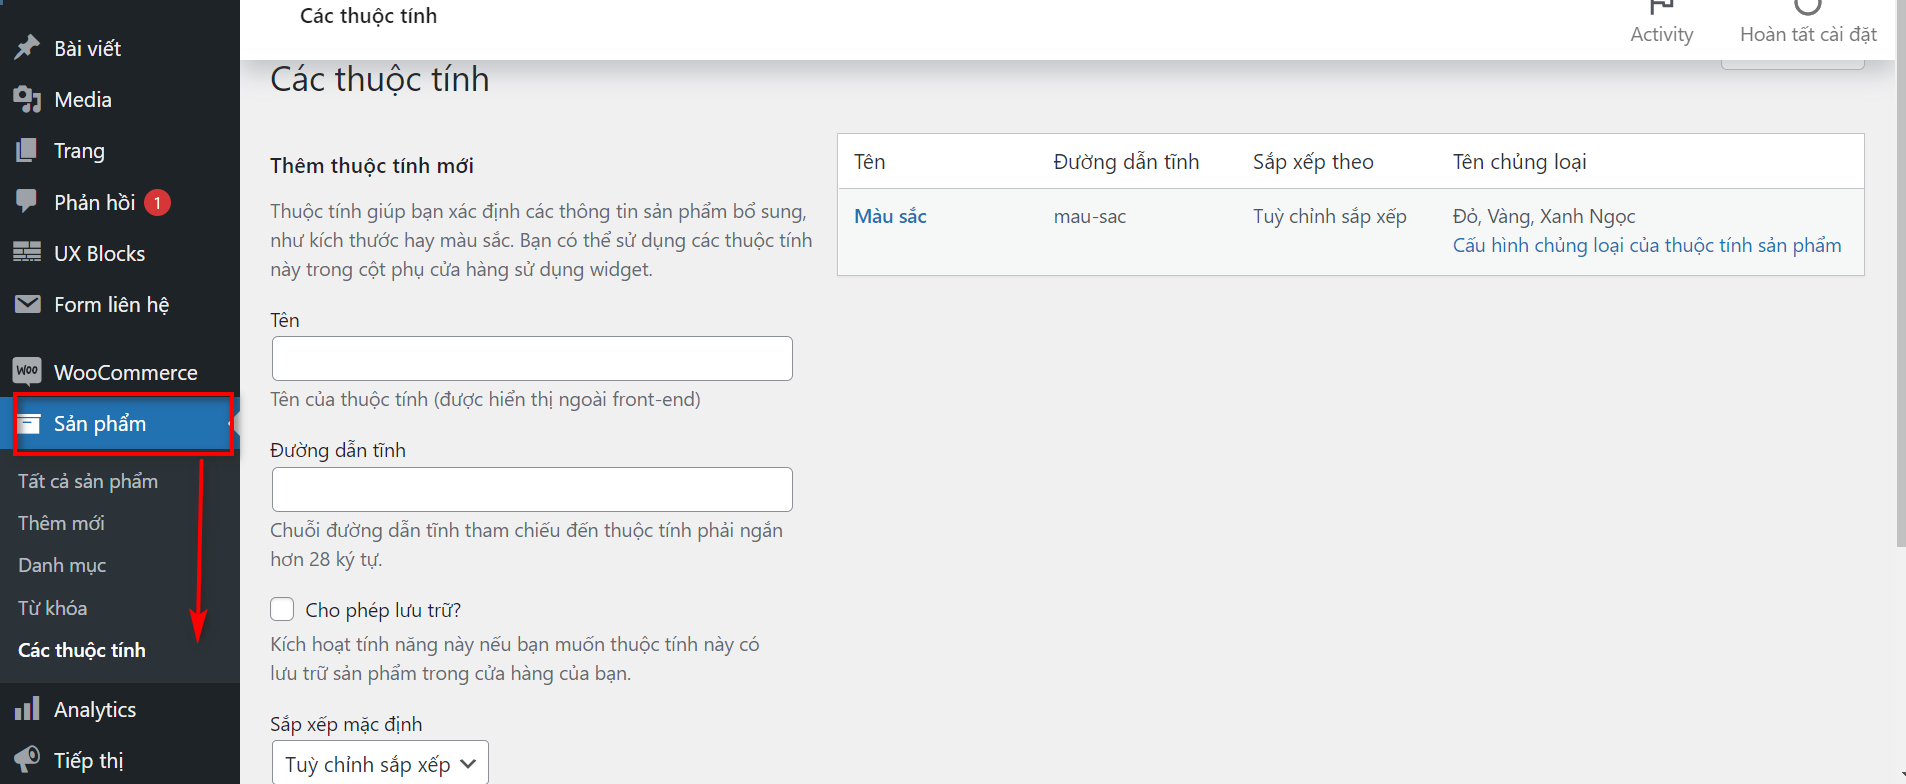This screenshot has height=784, width=1906.
Task: Click the UX Blocks grid icon
Action: coord(27,252)
